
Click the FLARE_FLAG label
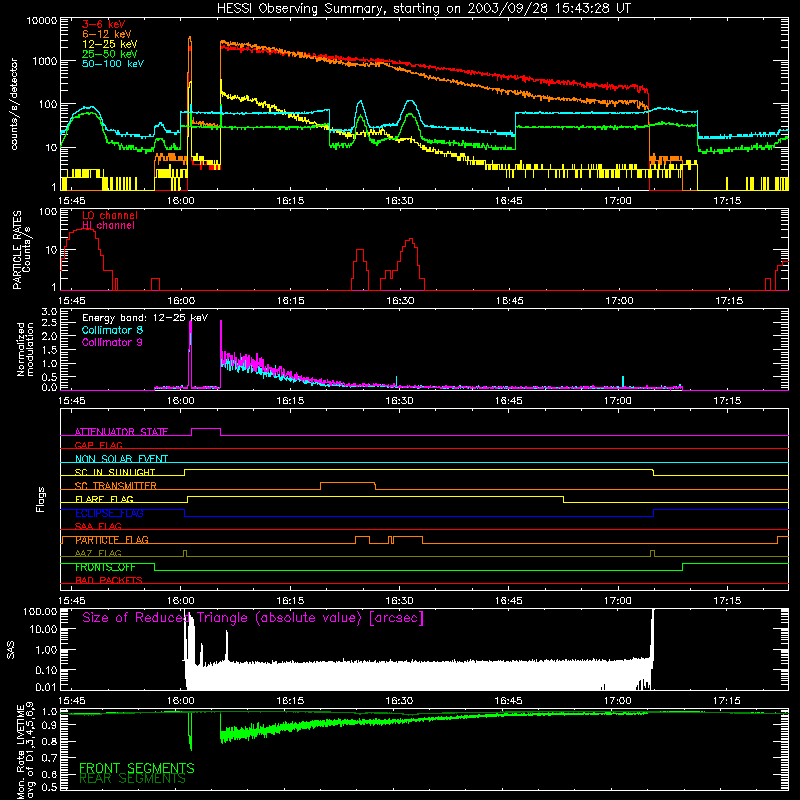click(x=104, y=499)
